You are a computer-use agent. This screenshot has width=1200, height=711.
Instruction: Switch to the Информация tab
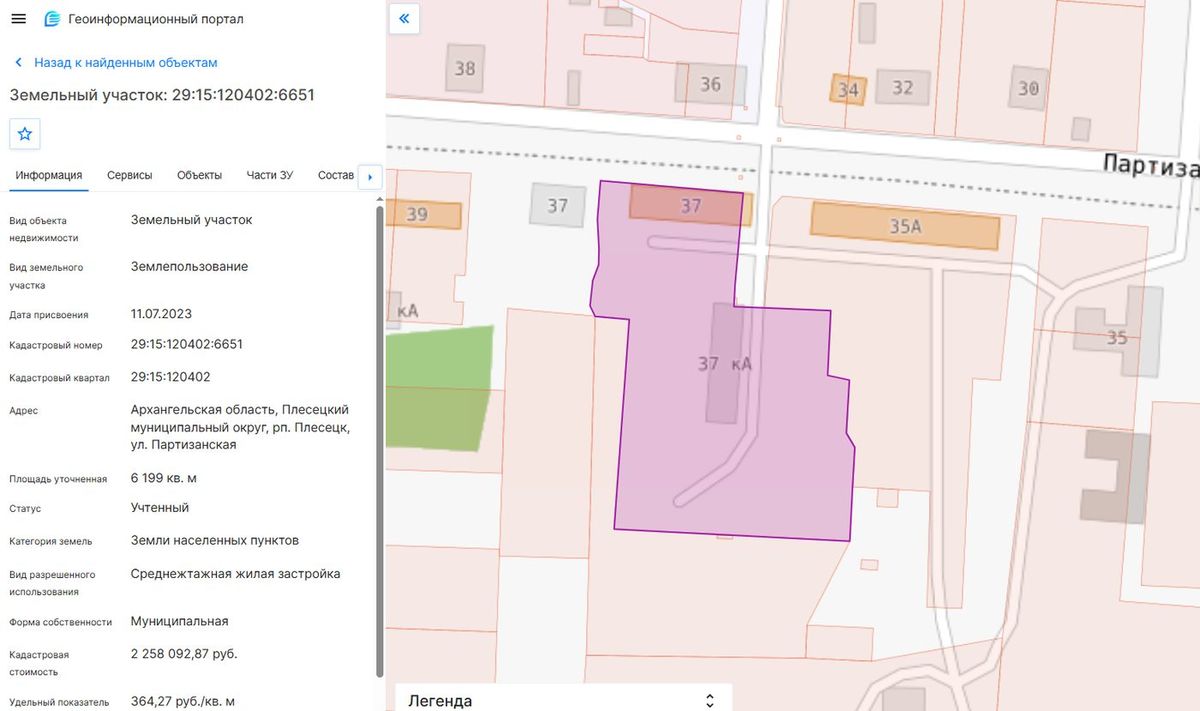pyautogui.click(x=49, y=175)
